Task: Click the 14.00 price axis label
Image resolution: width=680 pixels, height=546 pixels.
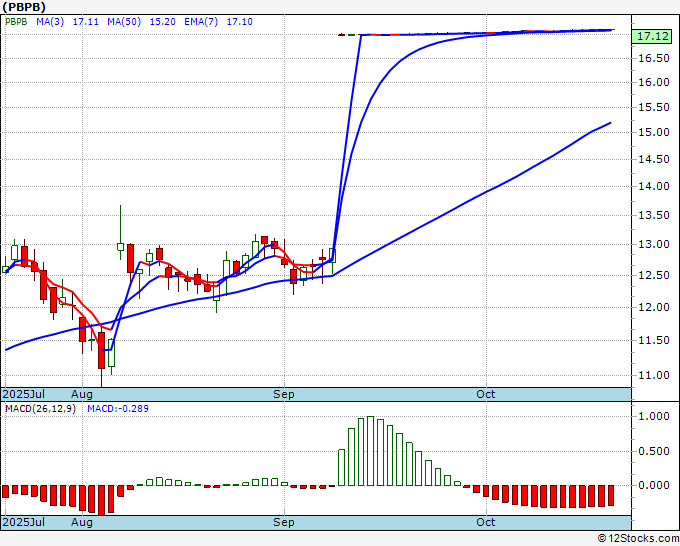Action: tap(654, 186)
